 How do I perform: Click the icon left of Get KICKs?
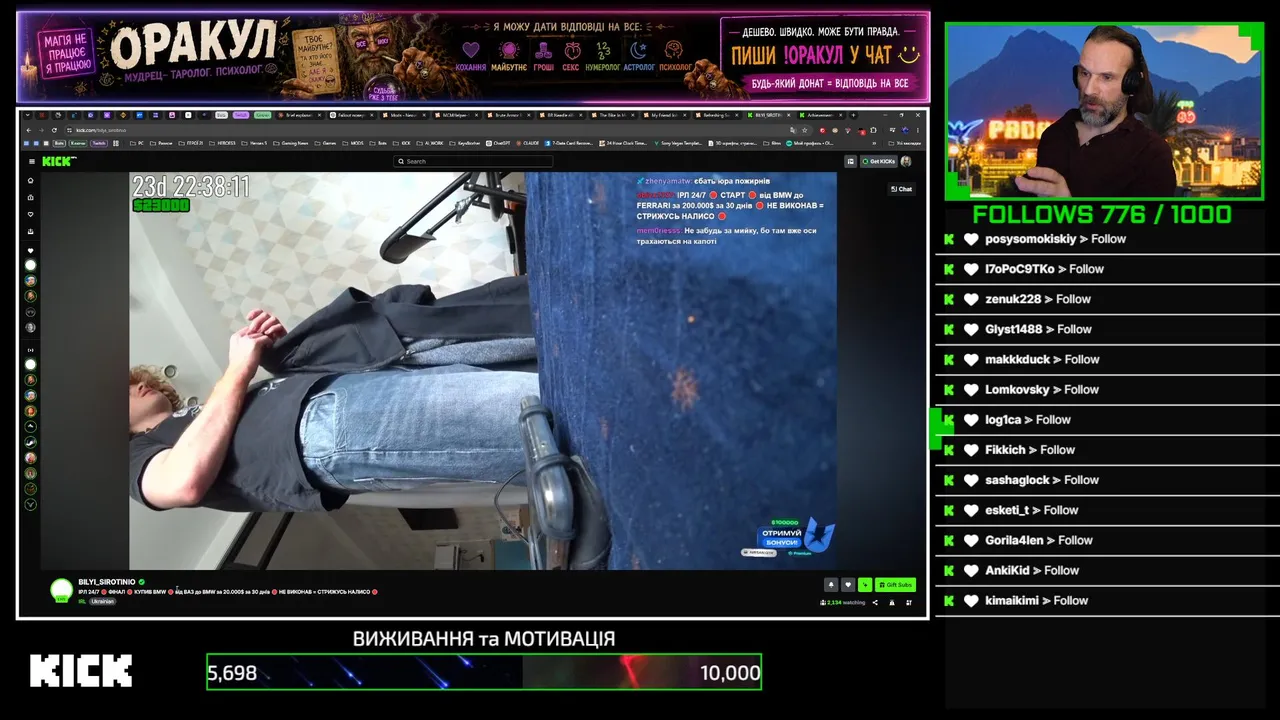point(851,161)
